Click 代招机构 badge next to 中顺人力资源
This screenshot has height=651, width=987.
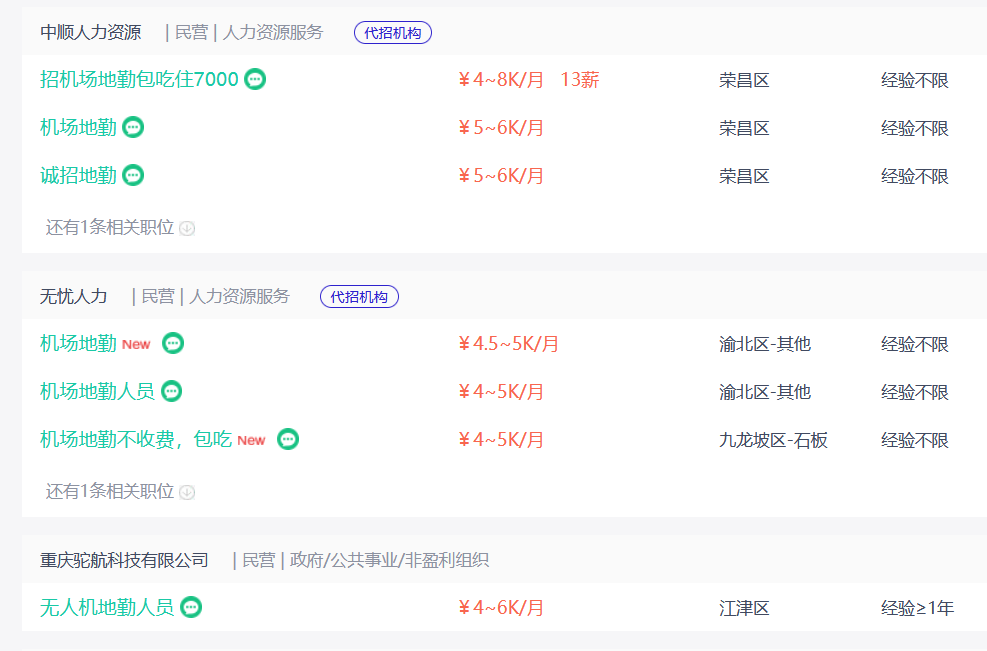393,33
